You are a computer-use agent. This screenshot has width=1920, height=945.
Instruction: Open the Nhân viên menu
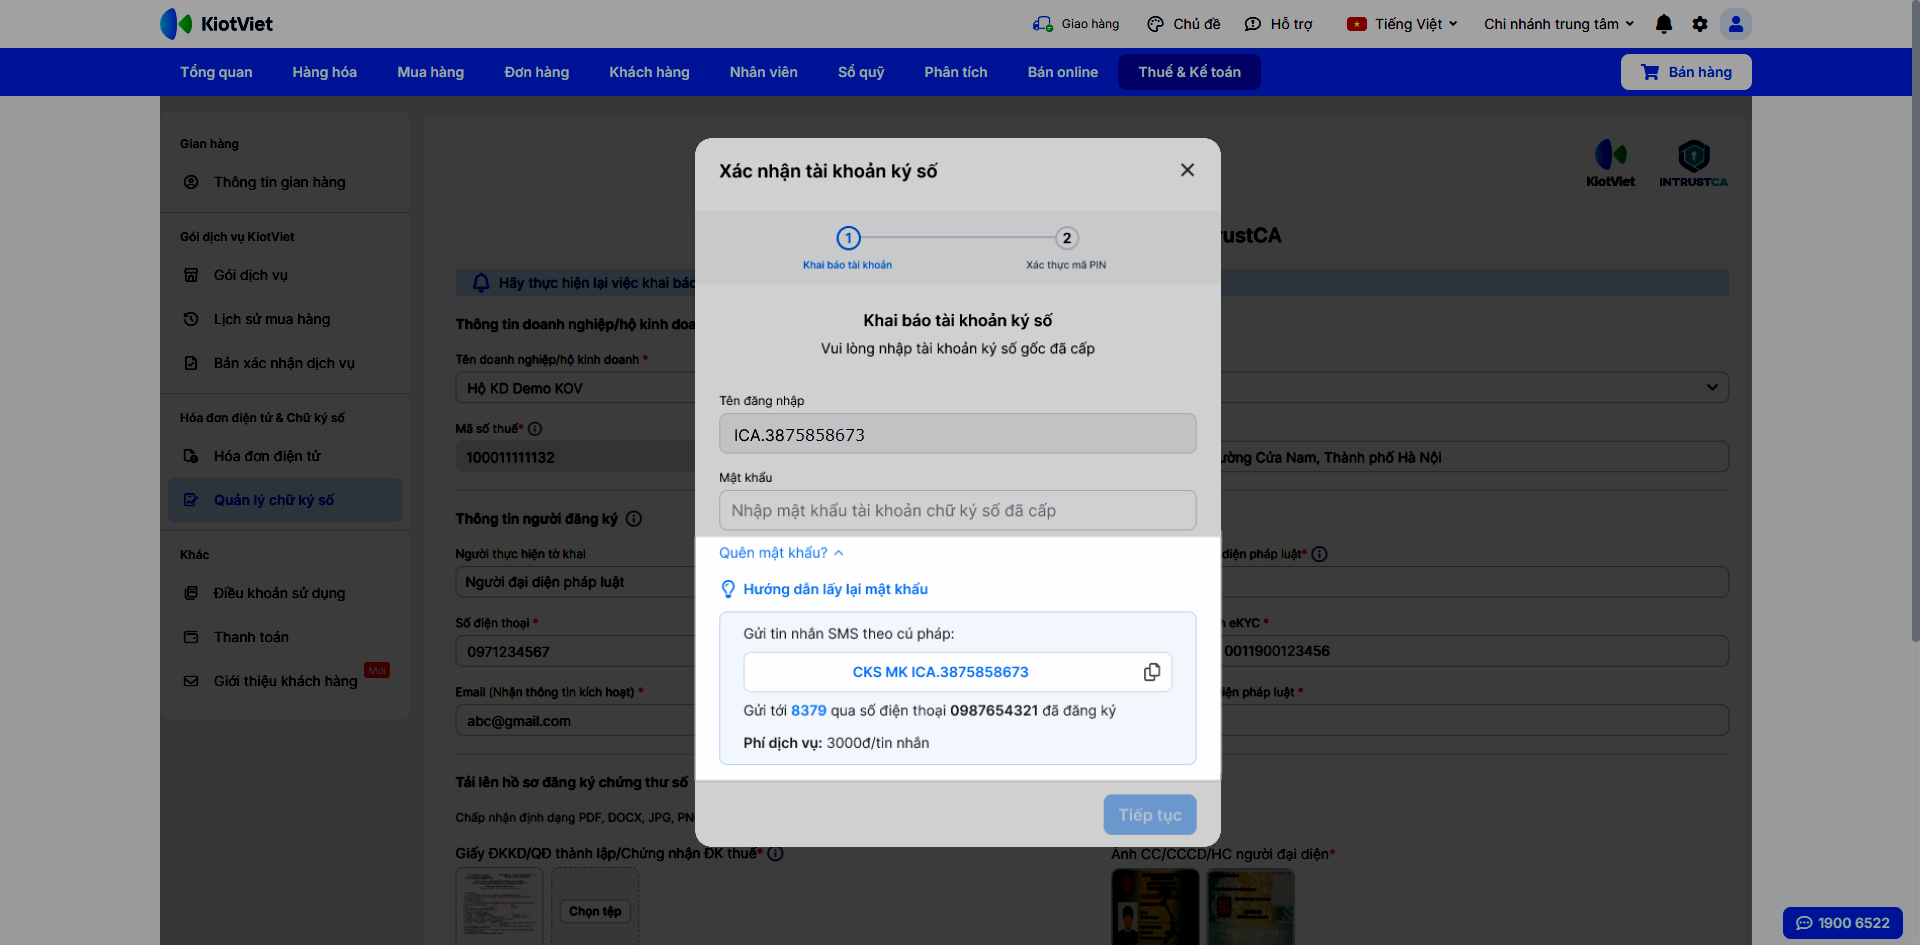[763, 72]
